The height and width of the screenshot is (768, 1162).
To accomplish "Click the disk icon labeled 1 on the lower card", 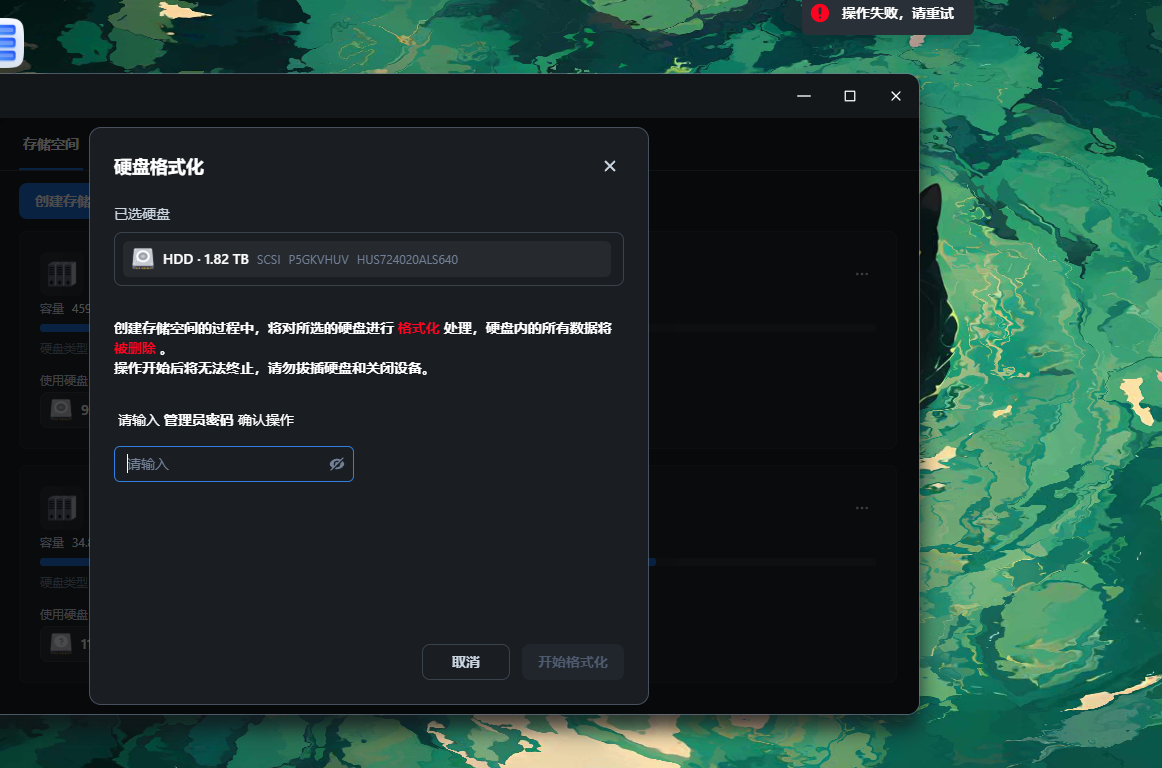I will coord(61,644).
